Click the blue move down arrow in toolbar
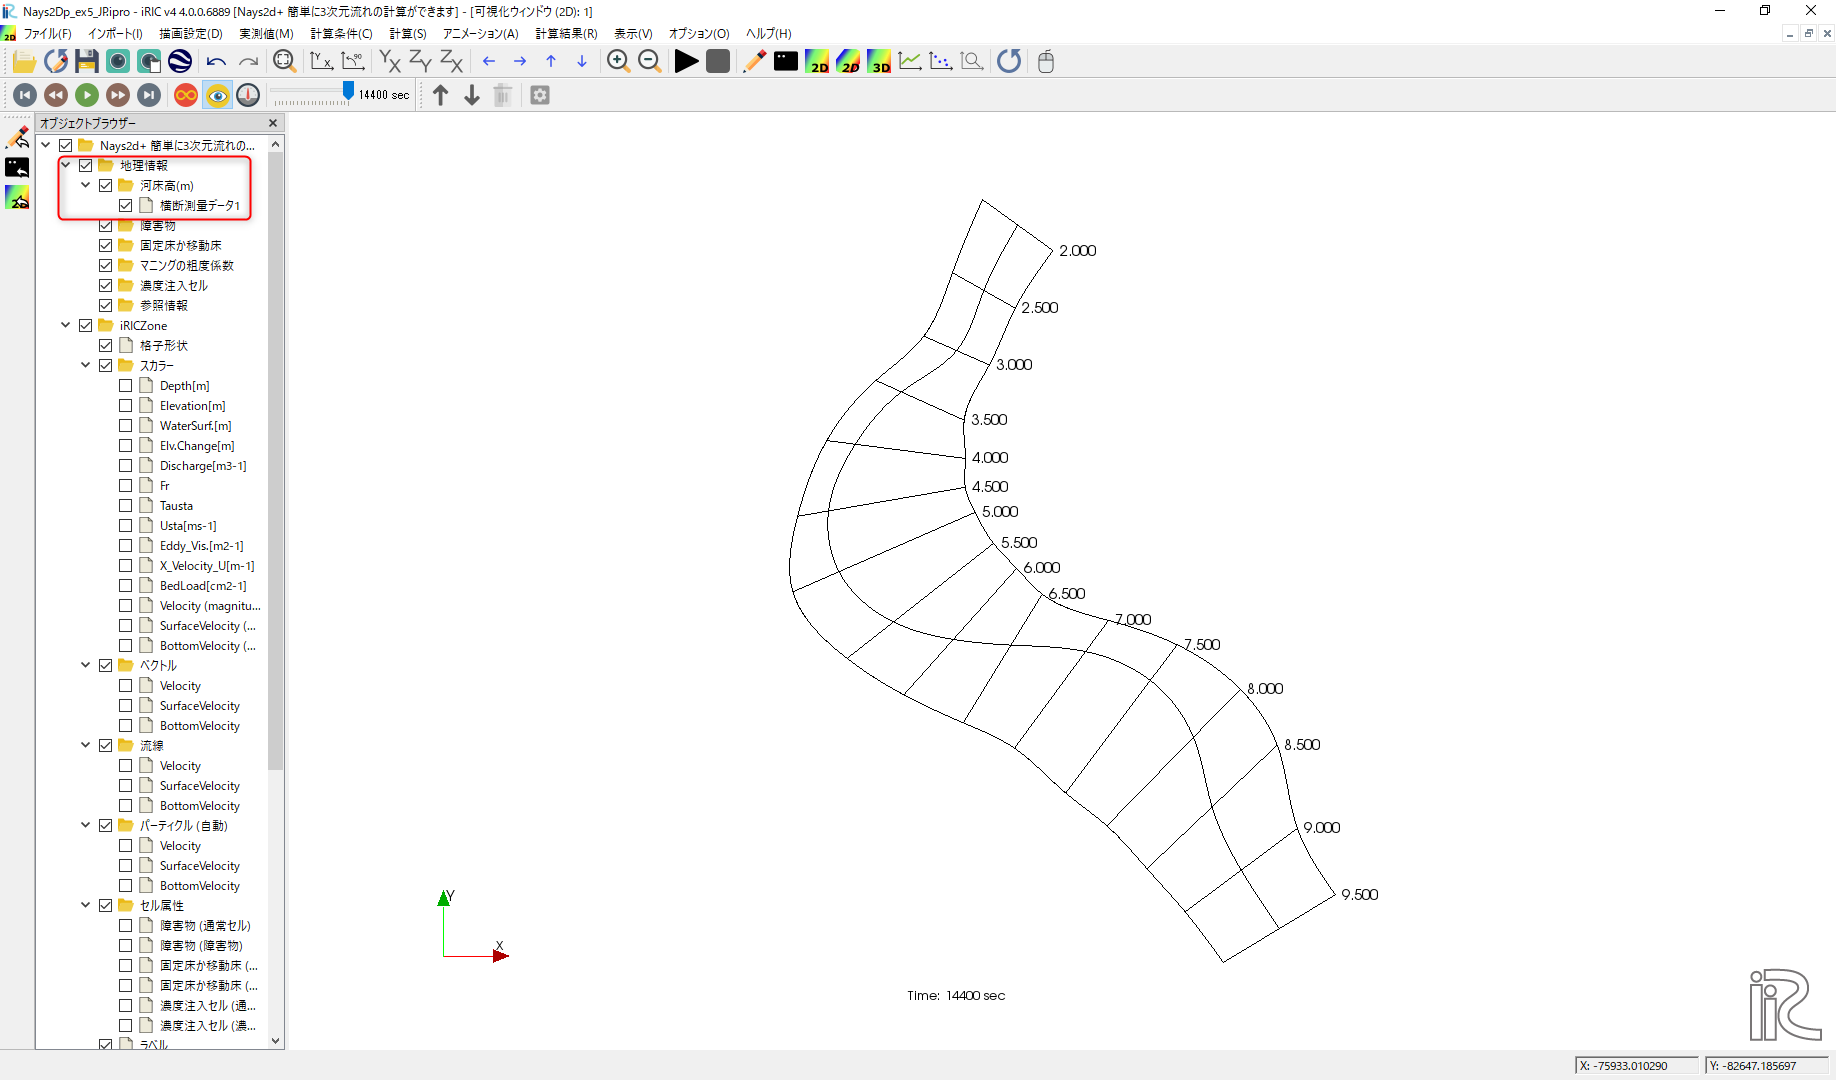Viewport: 1836px width, 1080px height. 582,62
